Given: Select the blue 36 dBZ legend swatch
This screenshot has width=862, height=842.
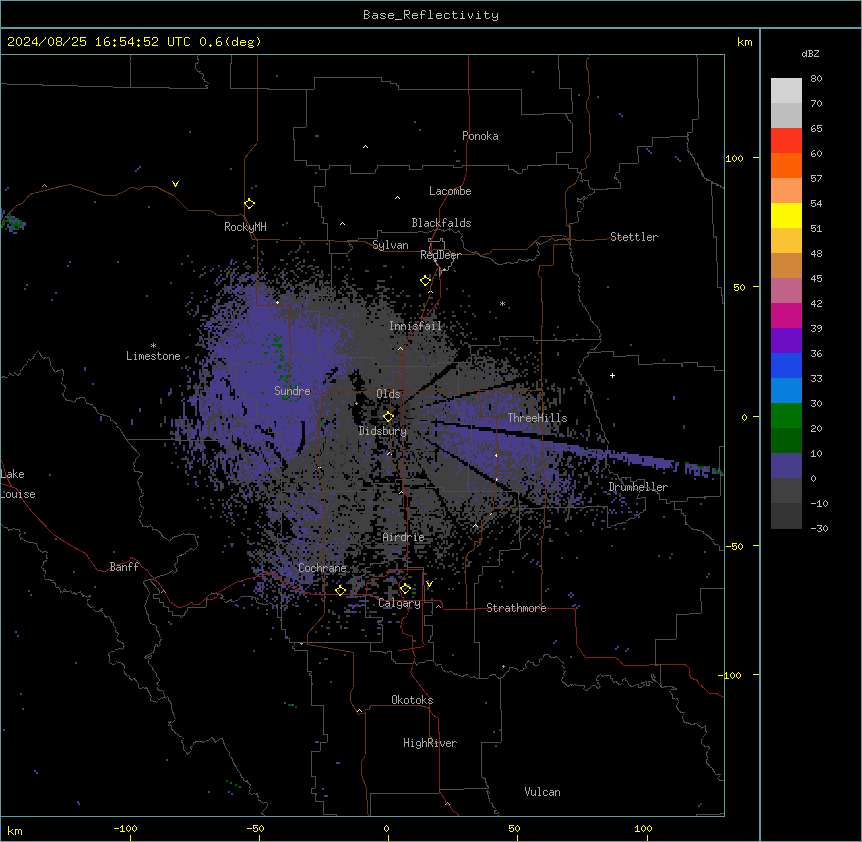Looking at the screenshot, I should (786, 365).
